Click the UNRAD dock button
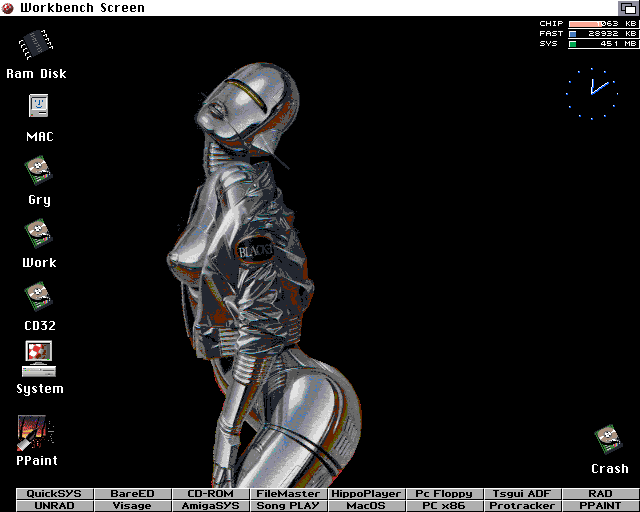 [55, 505]
